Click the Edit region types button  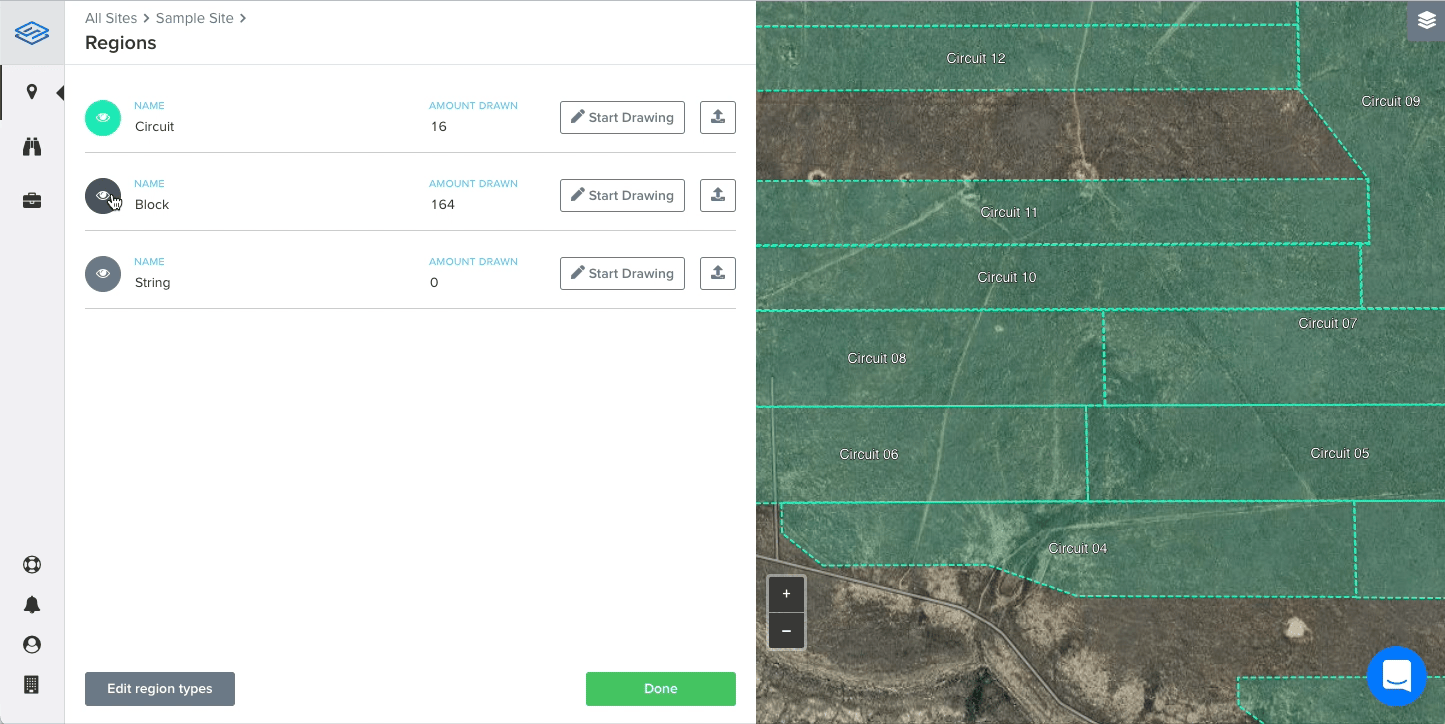click(160, 689)
